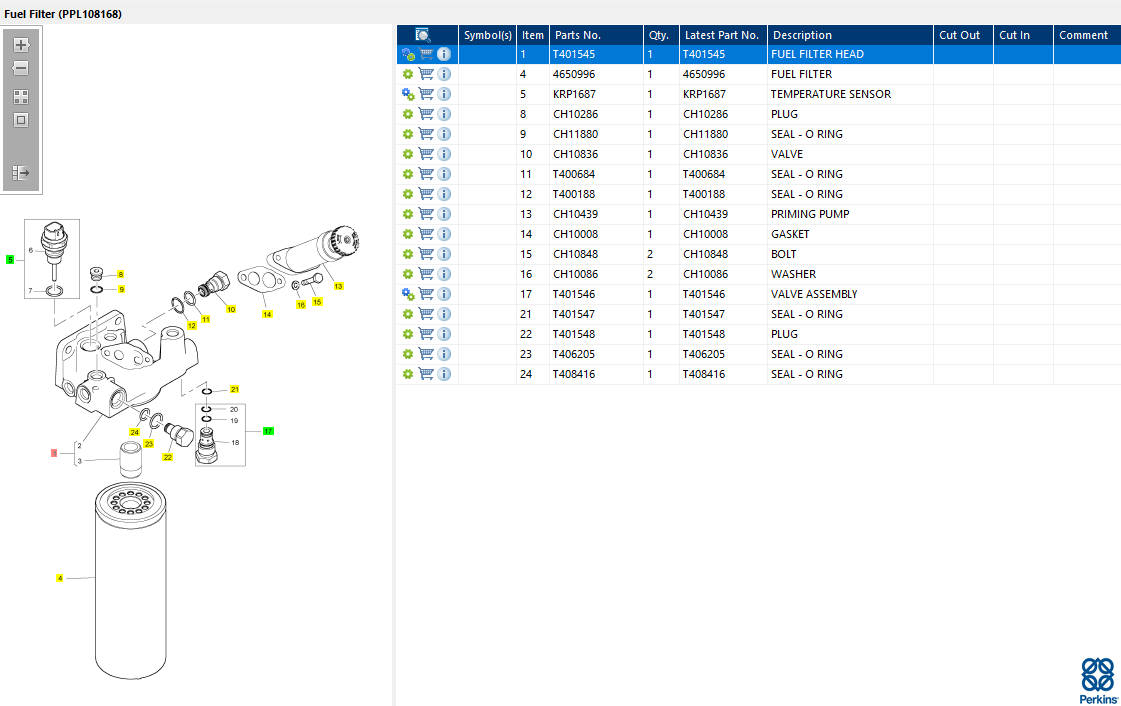1121x706 pixels.
Task: Click yellow callout 21 in diagram
Action: coord(234,389)
